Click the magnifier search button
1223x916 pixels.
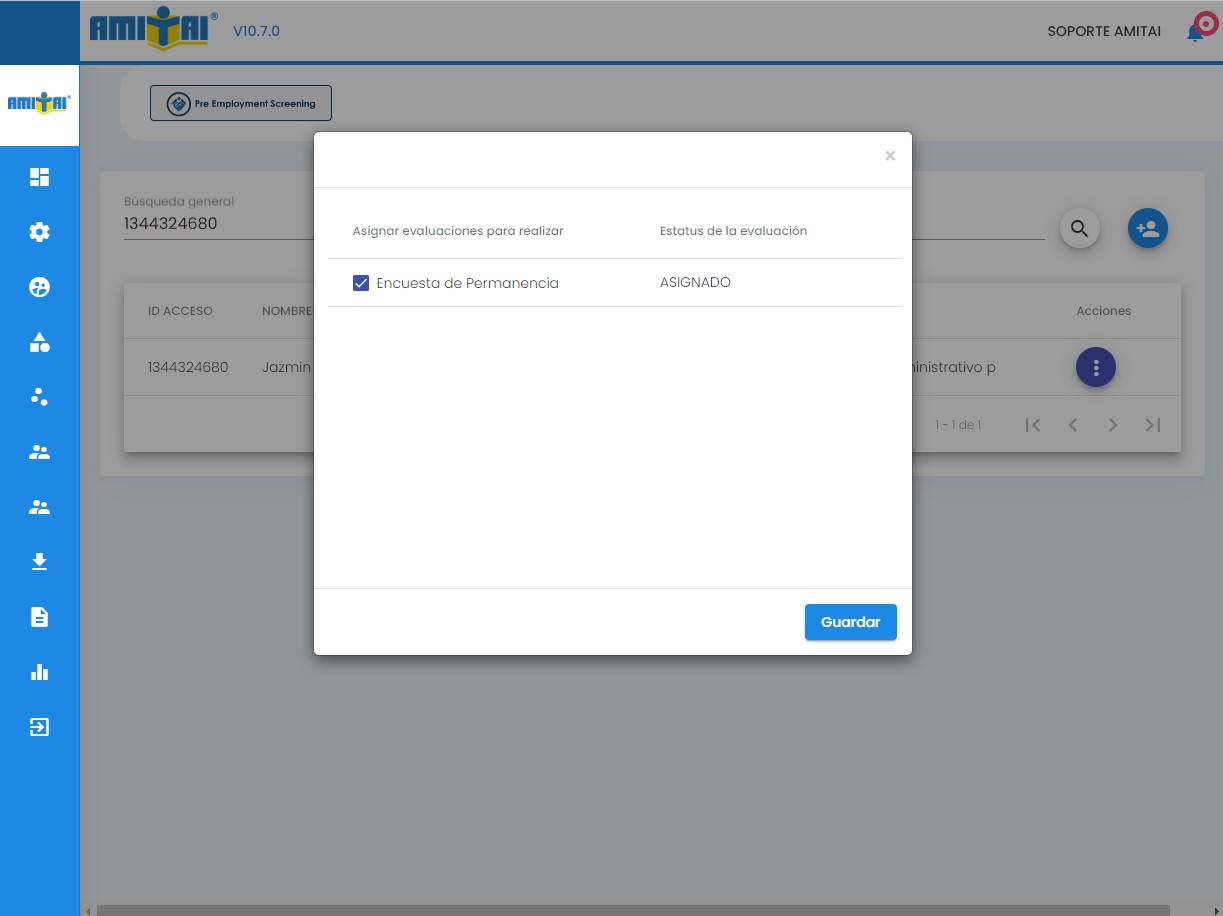pos(1079,229)
